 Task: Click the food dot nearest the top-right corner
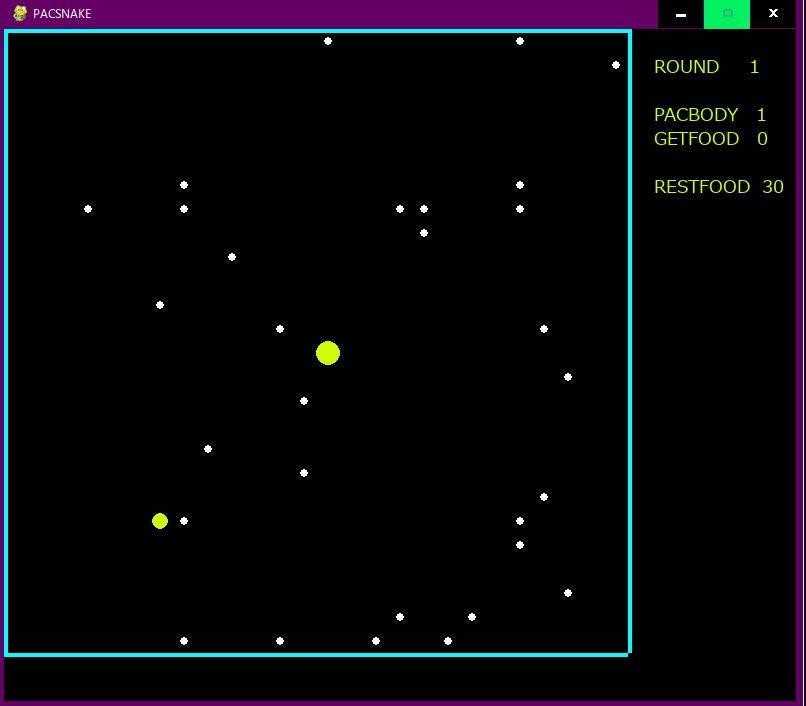point(616,65)
